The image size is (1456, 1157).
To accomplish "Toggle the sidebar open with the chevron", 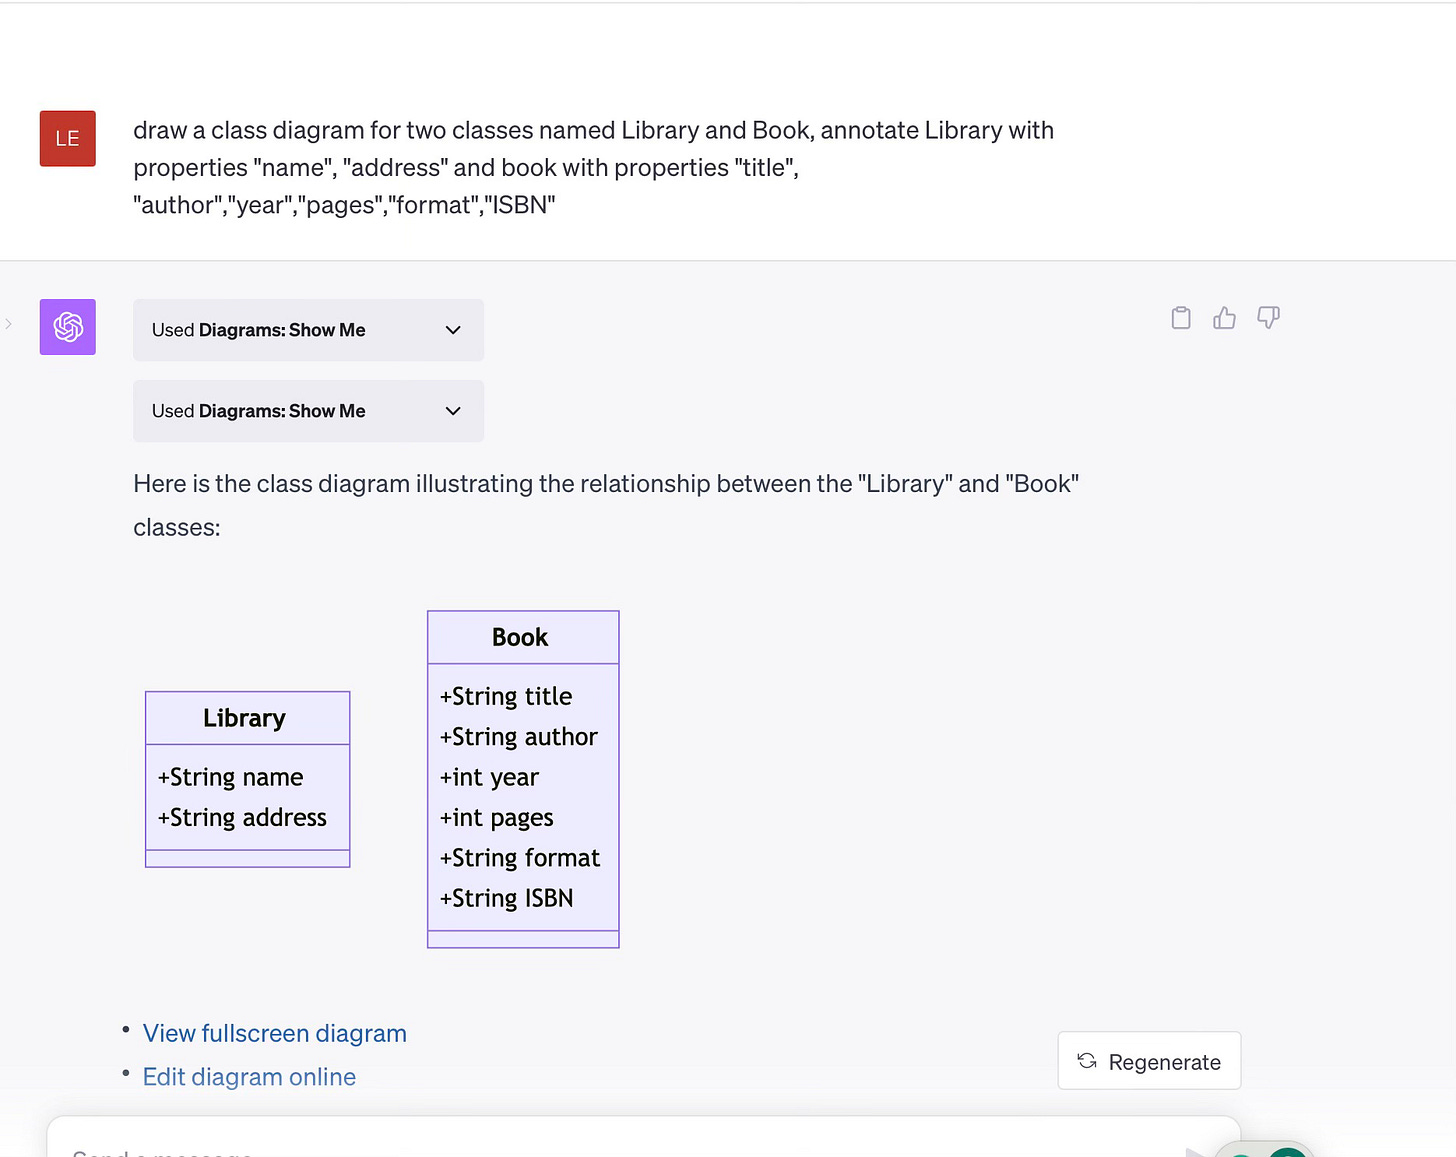I will 8,323.
